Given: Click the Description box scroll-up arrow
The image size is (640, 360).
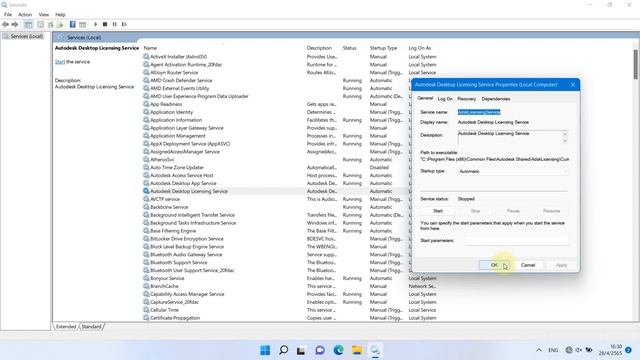Looking at the screenshot, I should [565, 133].
